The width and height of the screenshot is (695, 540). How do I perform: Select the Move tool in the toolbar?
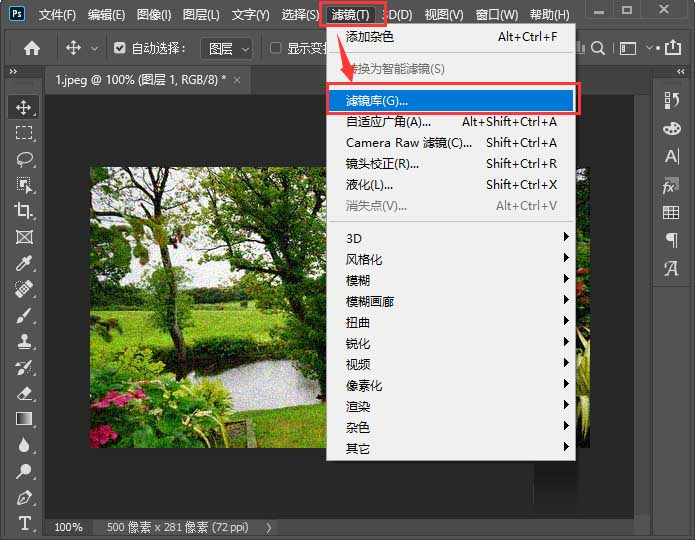tap(24, 107)
